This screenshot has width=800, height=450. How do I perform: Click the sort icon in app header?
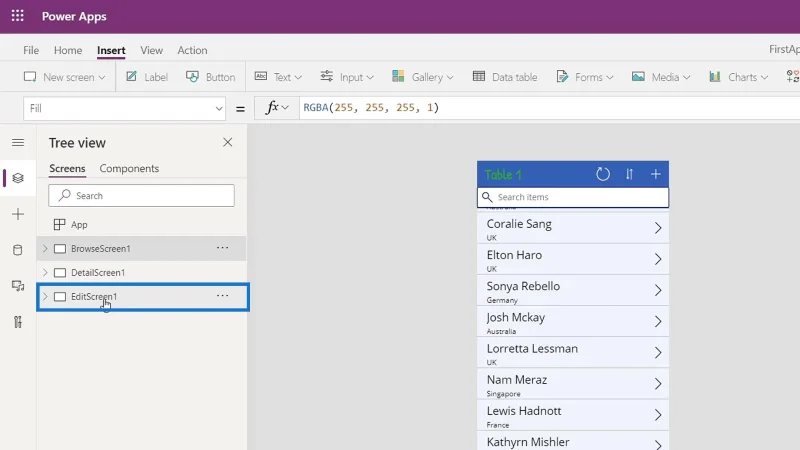pyautogui.click(x=629, y=174)
